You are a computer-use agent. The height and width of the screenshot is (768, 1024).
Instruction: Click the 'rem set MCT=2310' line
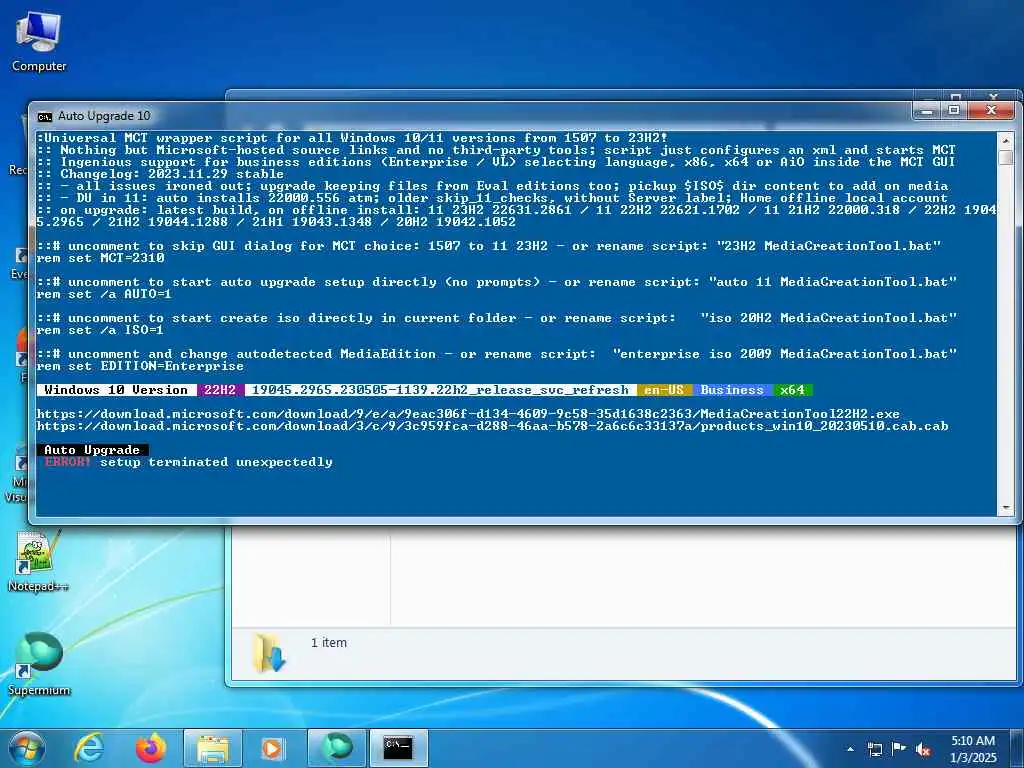pos(101,258)
